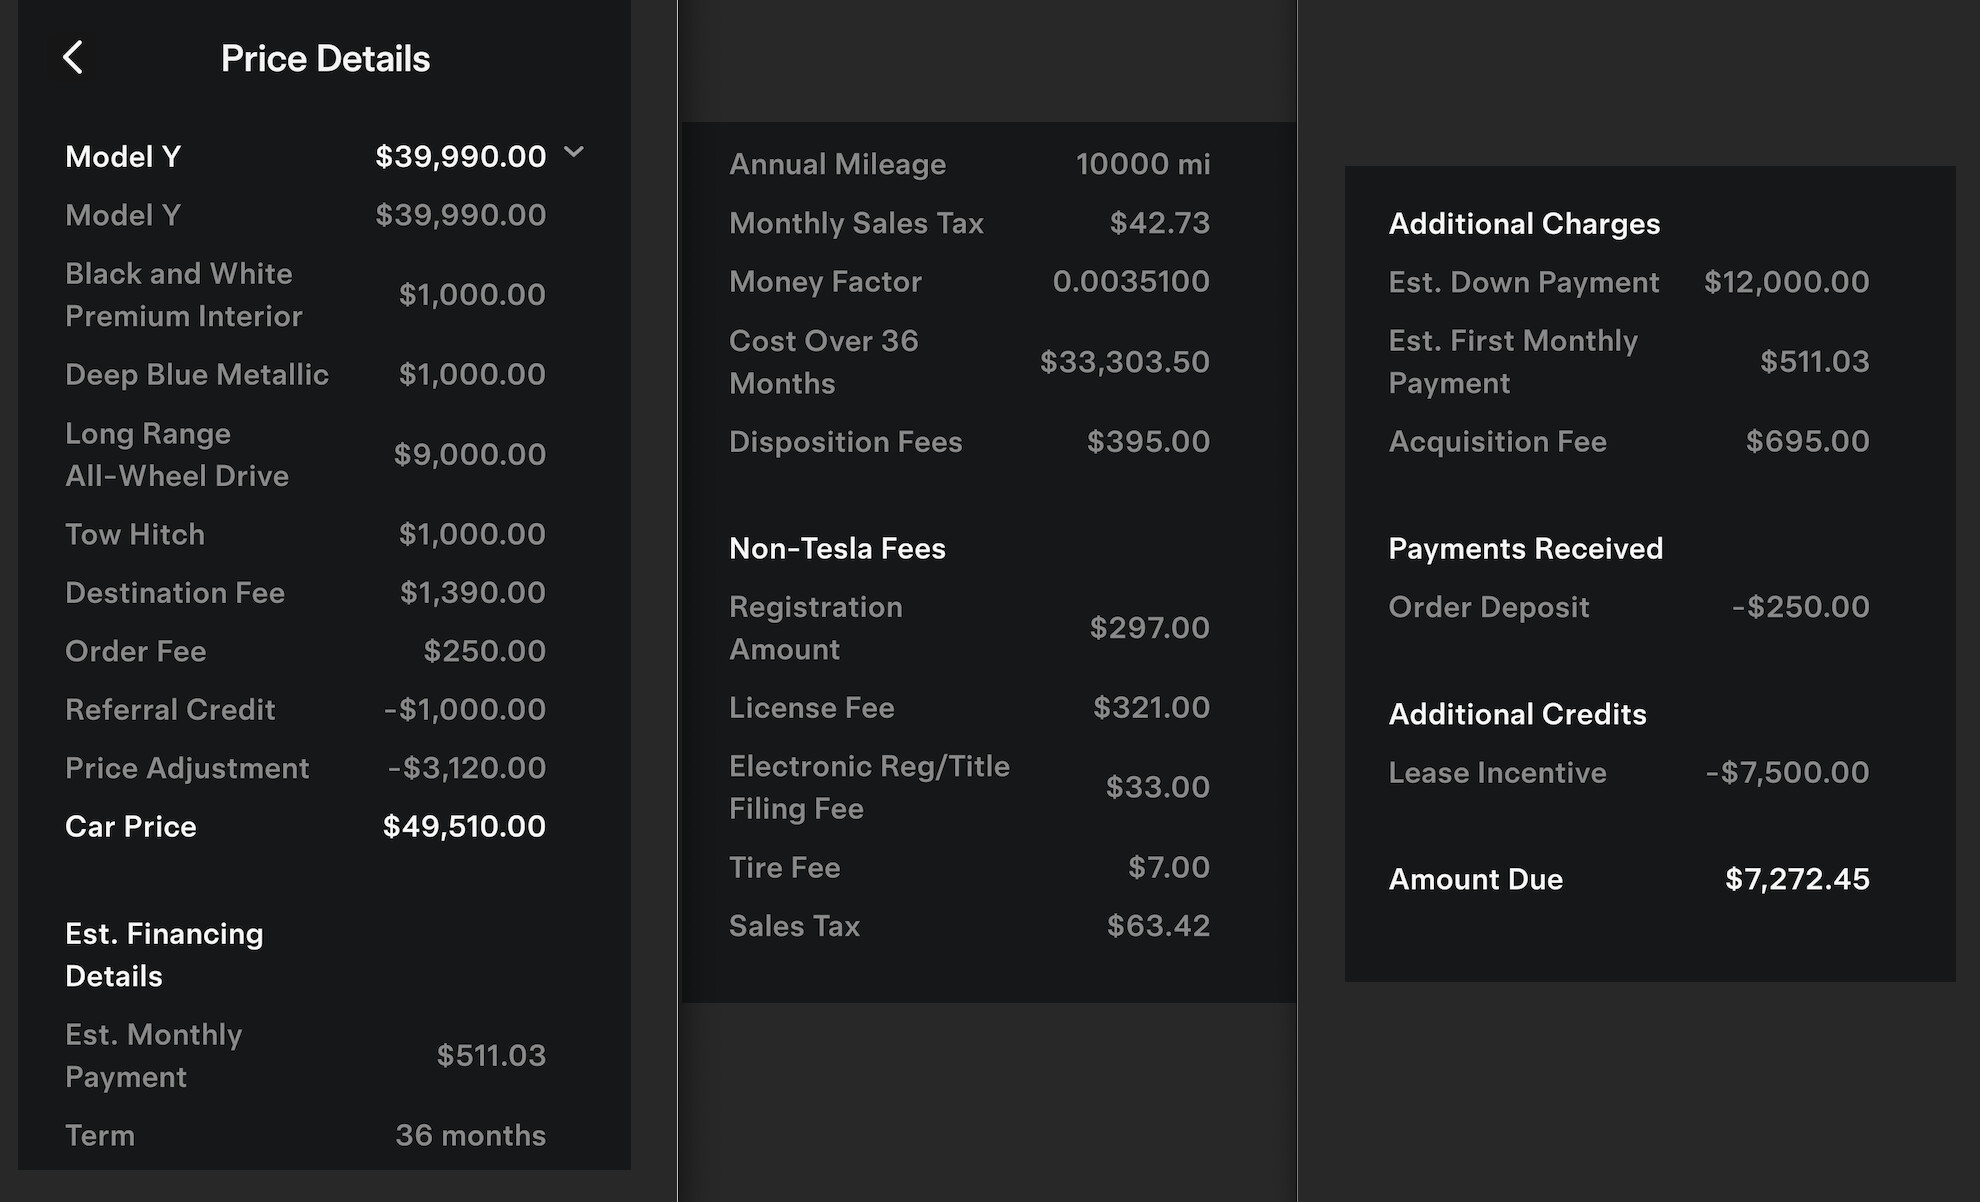This screenshot has height=1202, width=1980.
Task: Click the Lease Incentive label
Action: pos(1497,772)
